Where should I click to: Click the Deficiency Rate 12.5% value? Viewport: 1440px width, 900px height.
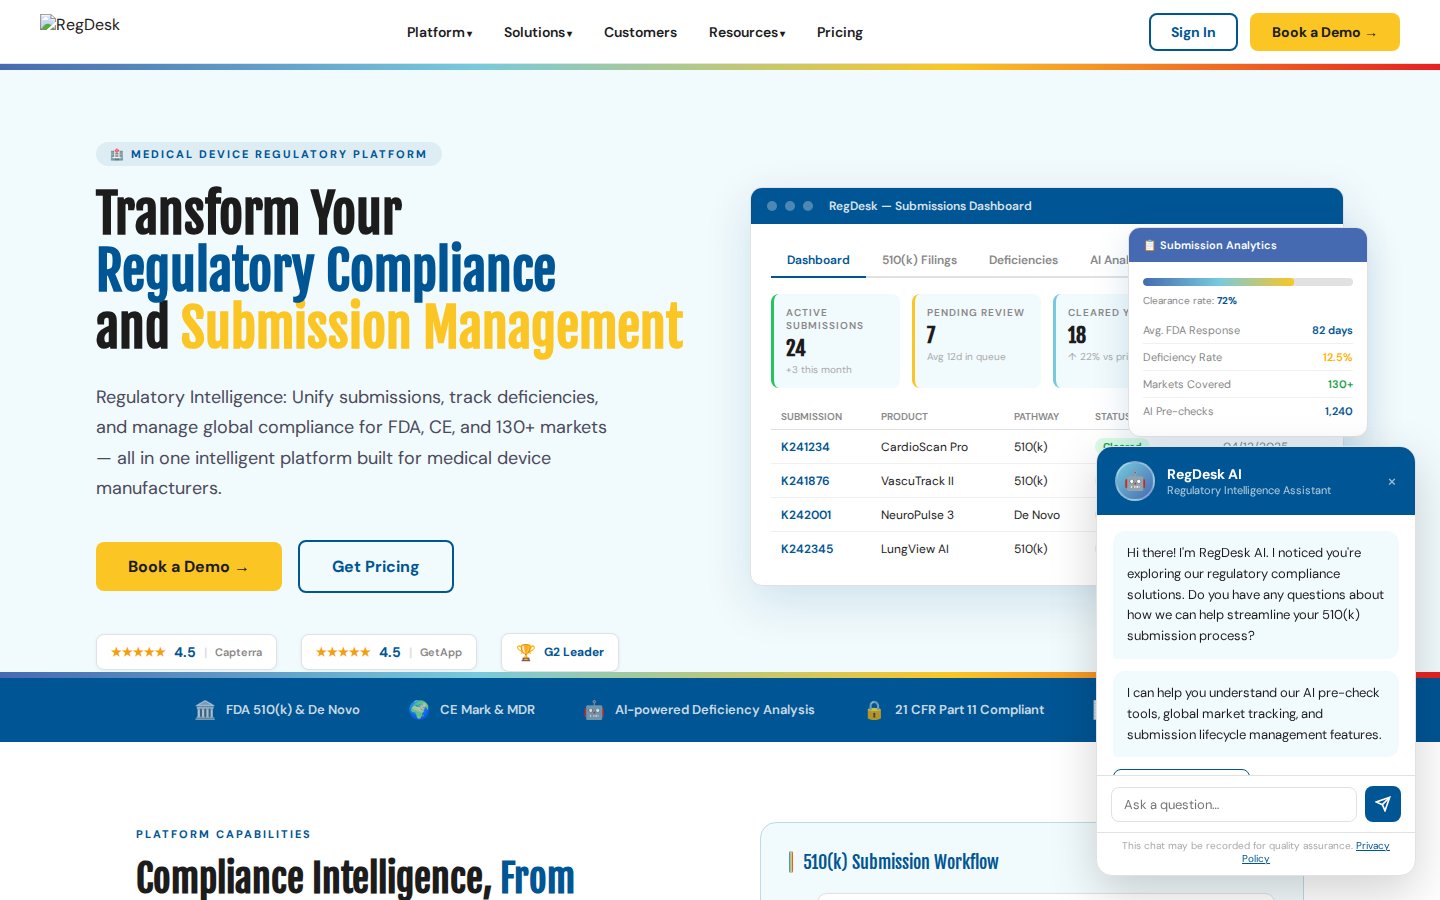[x=1337, y=357]
